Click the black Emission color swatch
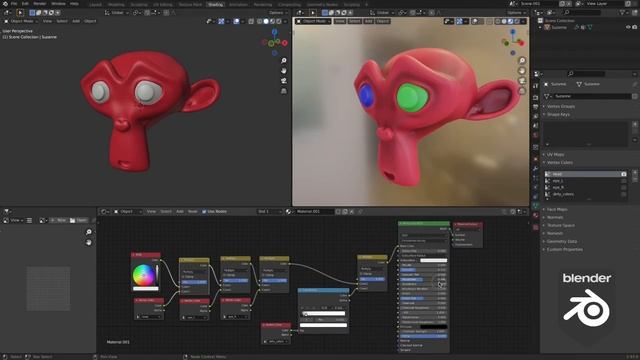The width and height of the screenshot is (640, 360). point(433,327)
